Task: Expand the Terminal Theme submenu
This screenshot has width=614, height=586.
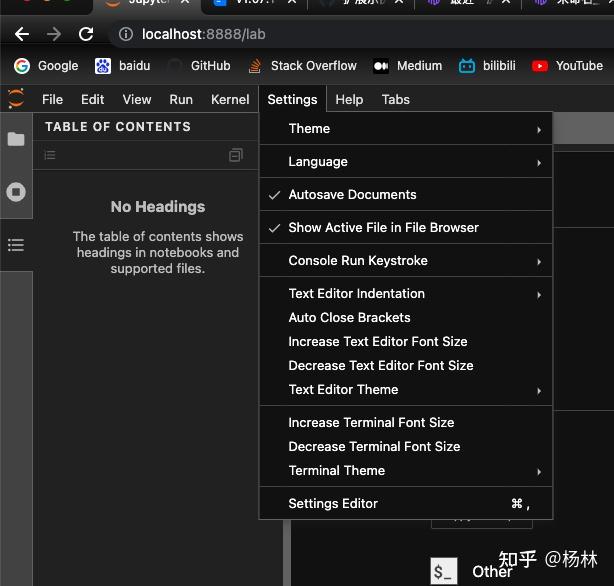Action: [x=406, y=470]
